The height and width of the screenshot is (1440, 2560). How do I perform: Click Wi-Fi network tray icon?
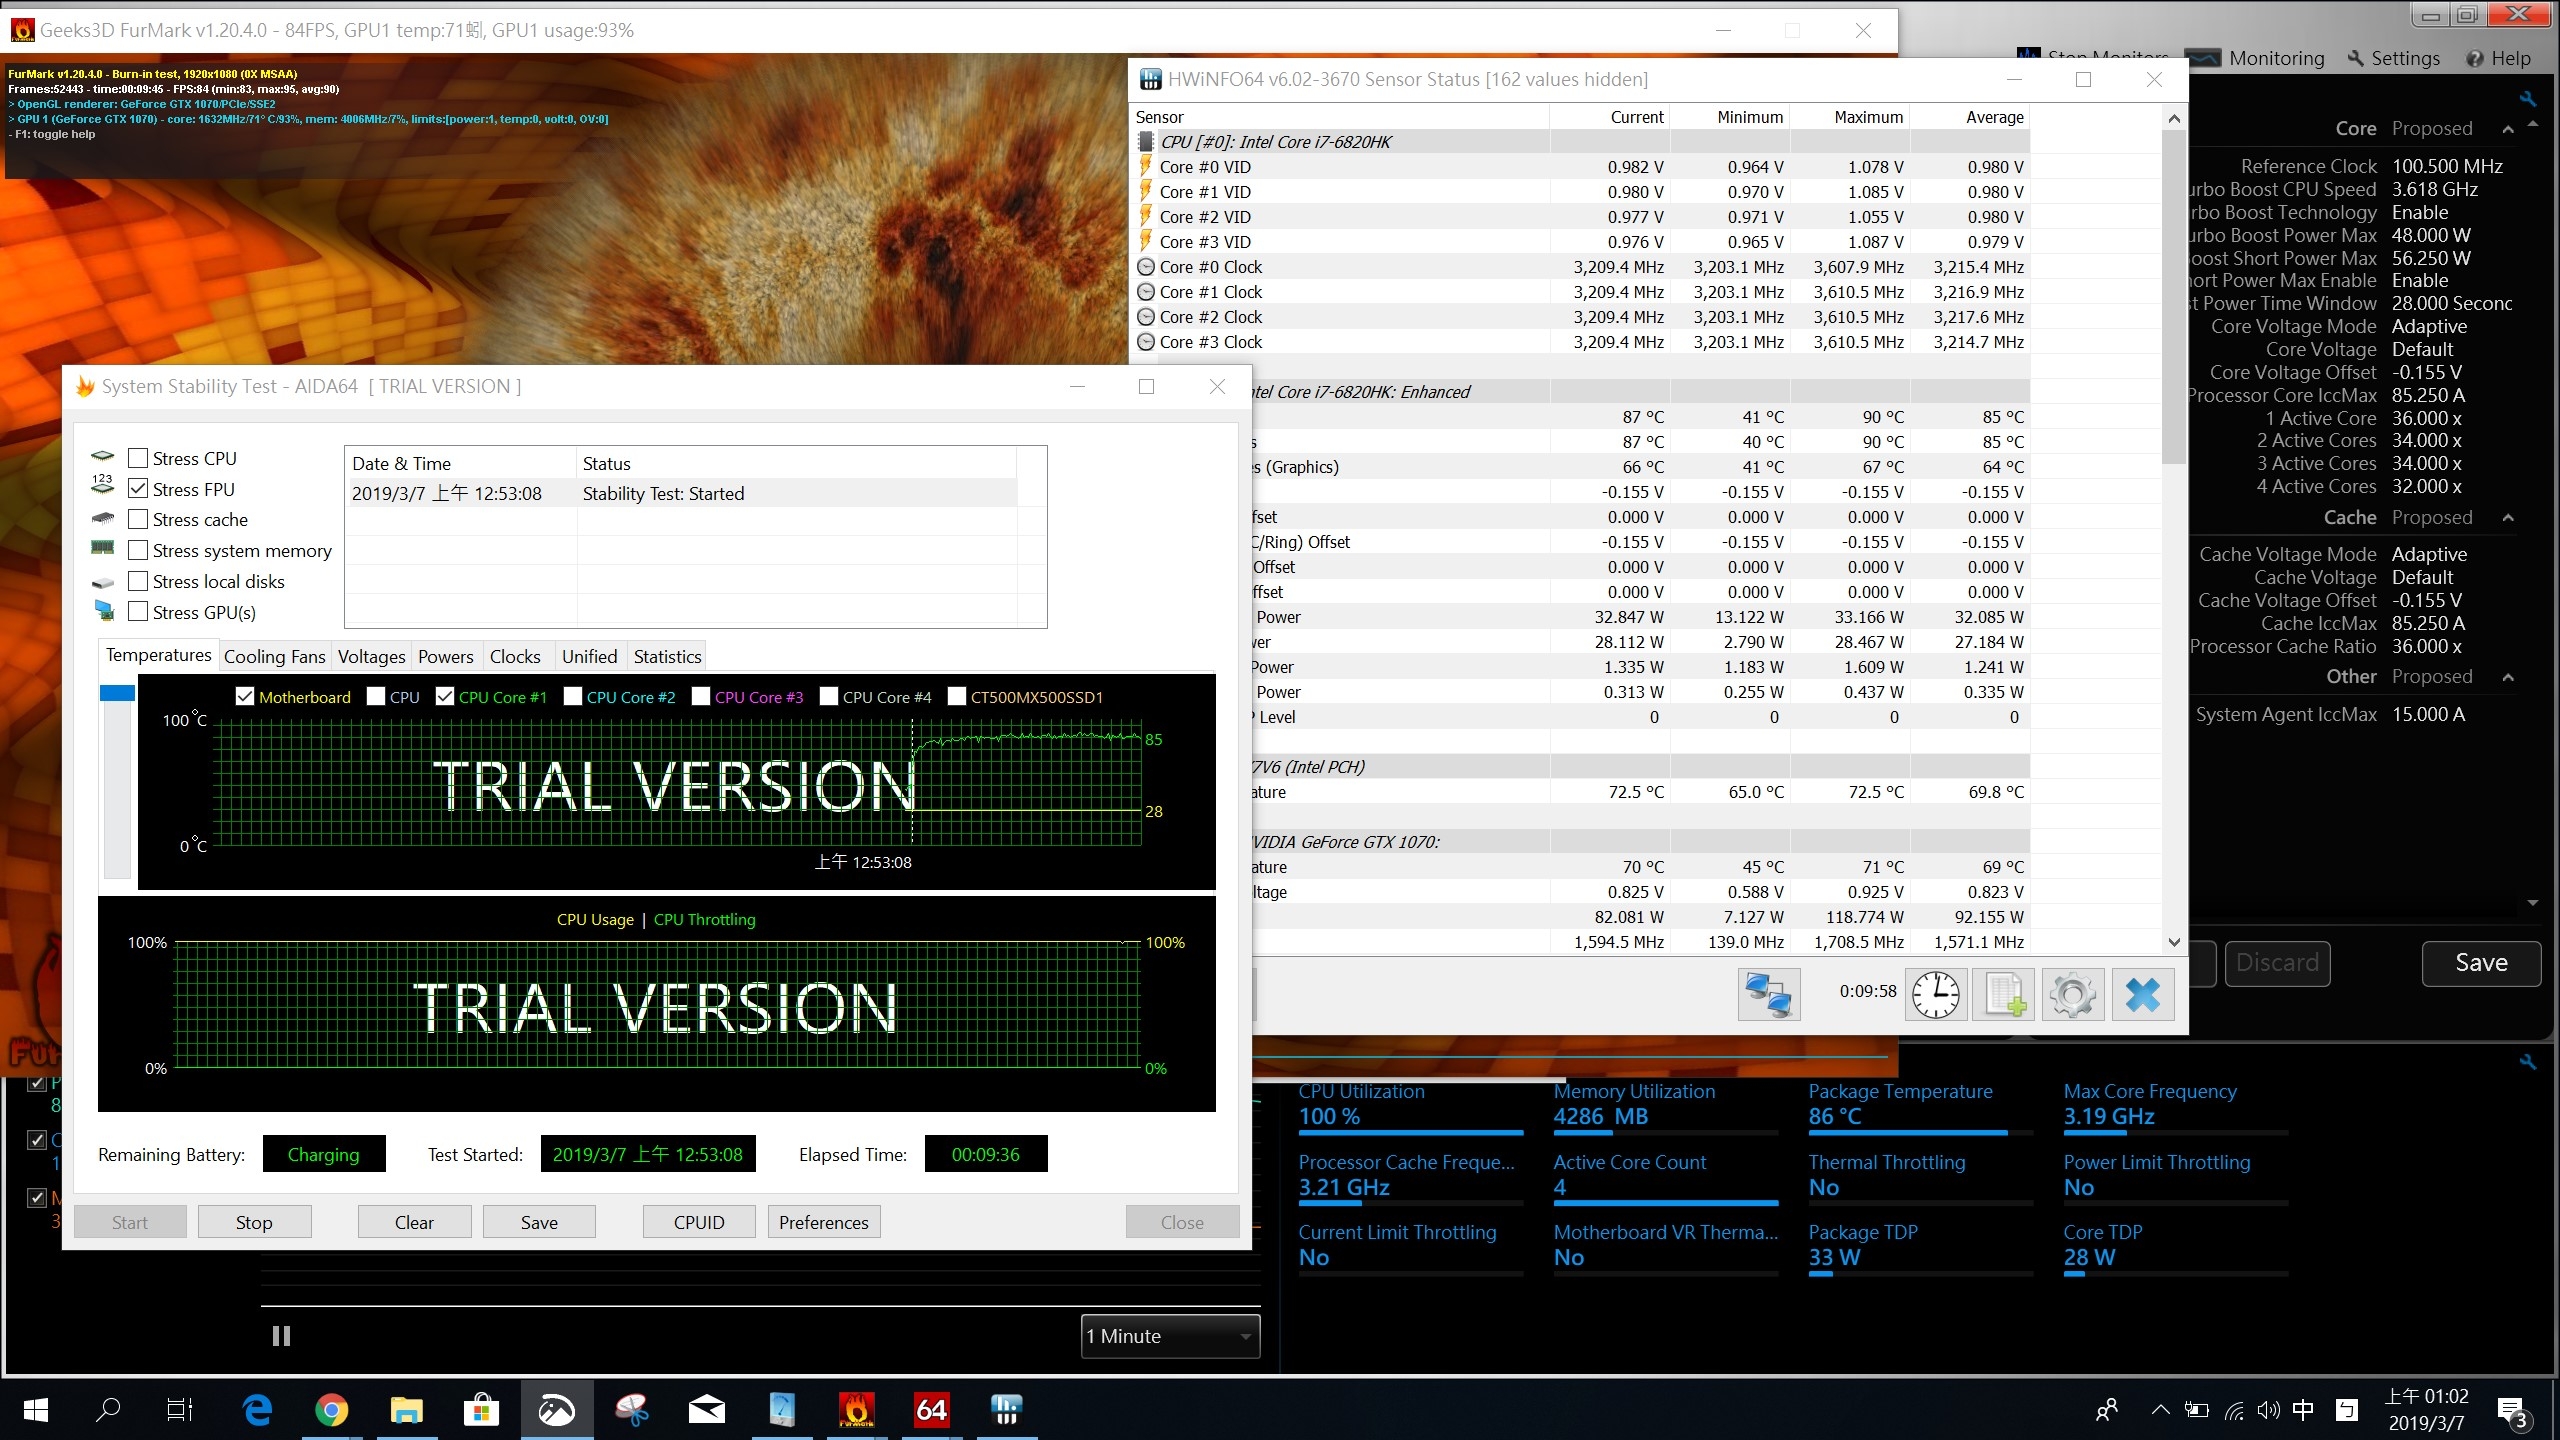click(2234, 1411)
